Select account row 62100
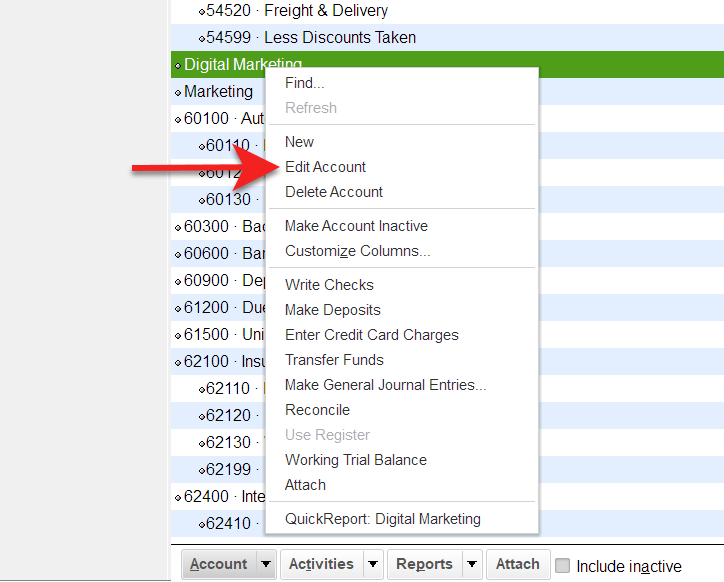This screenshot has height=582, width=724. (x=218, y=362)
